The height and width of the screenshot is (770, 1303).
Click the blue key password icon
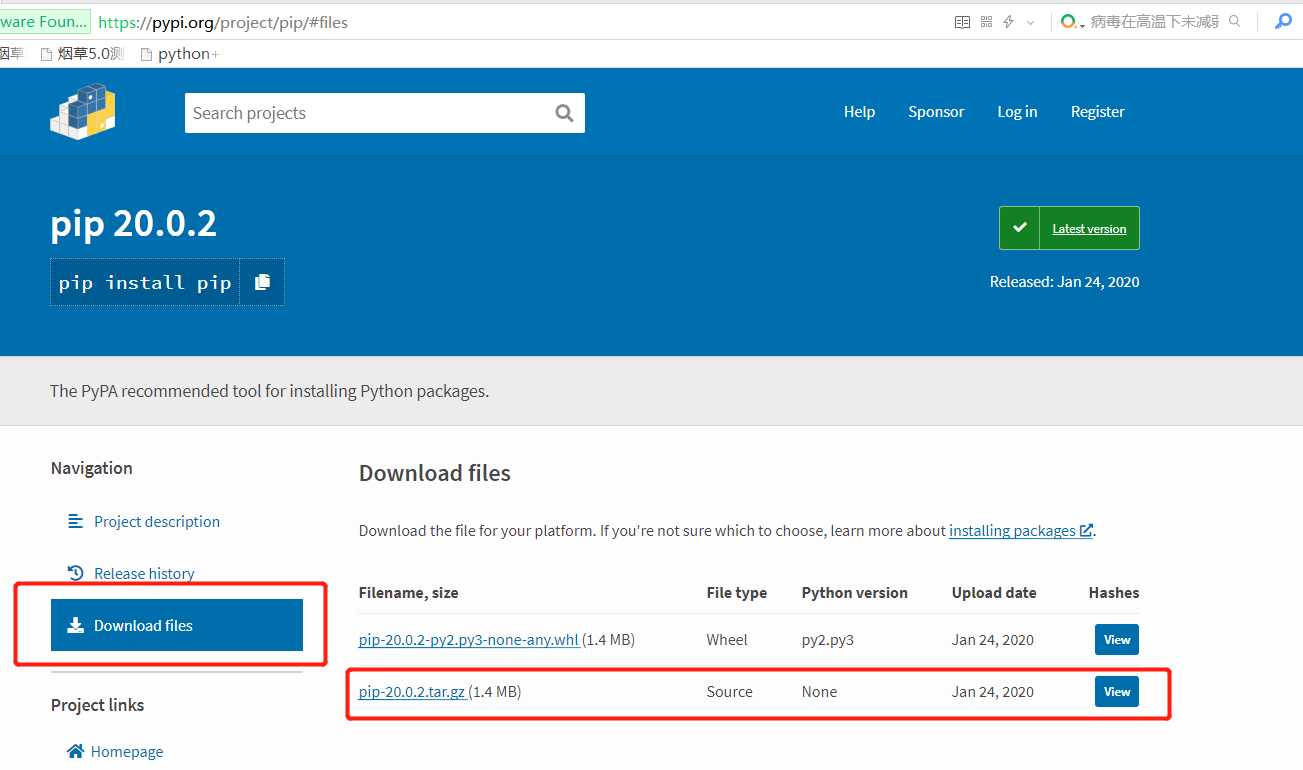tap(1283, 21)
